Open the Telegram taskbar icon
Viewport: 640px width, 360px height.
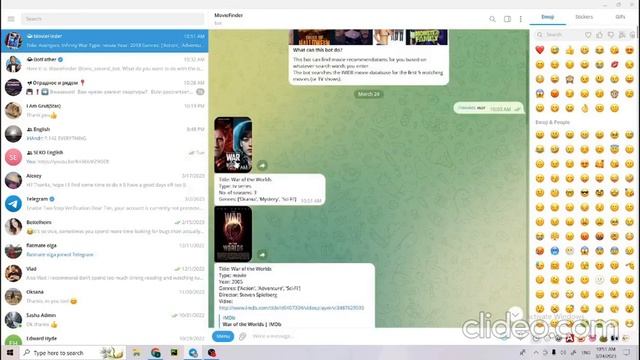pos(193,353)
